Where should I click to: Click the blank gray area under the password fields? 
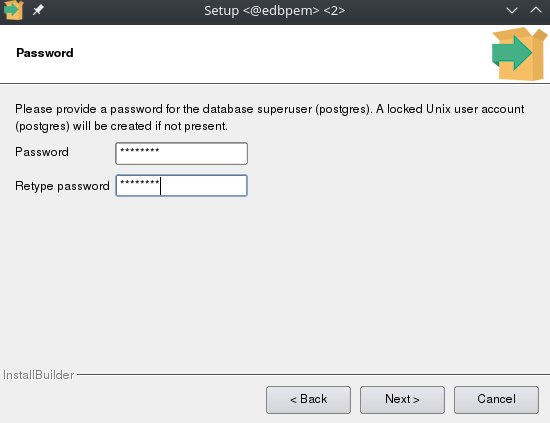point(275,281)
